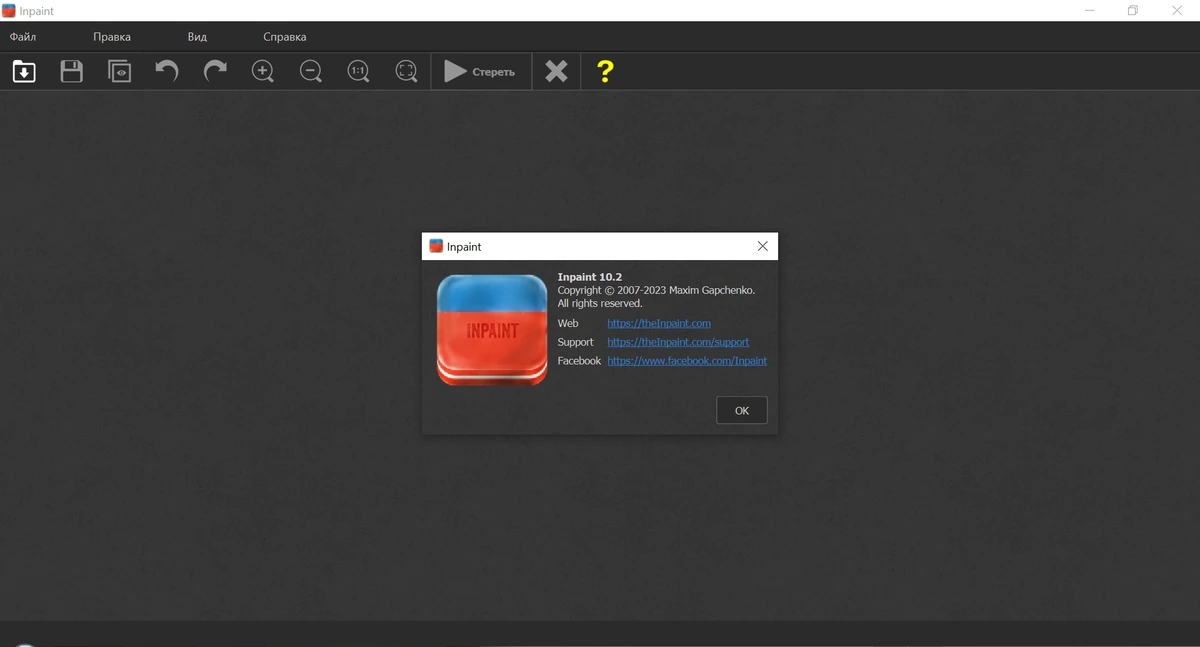
Task: Open image file via toolbar icon
Action: coord(24,71)
